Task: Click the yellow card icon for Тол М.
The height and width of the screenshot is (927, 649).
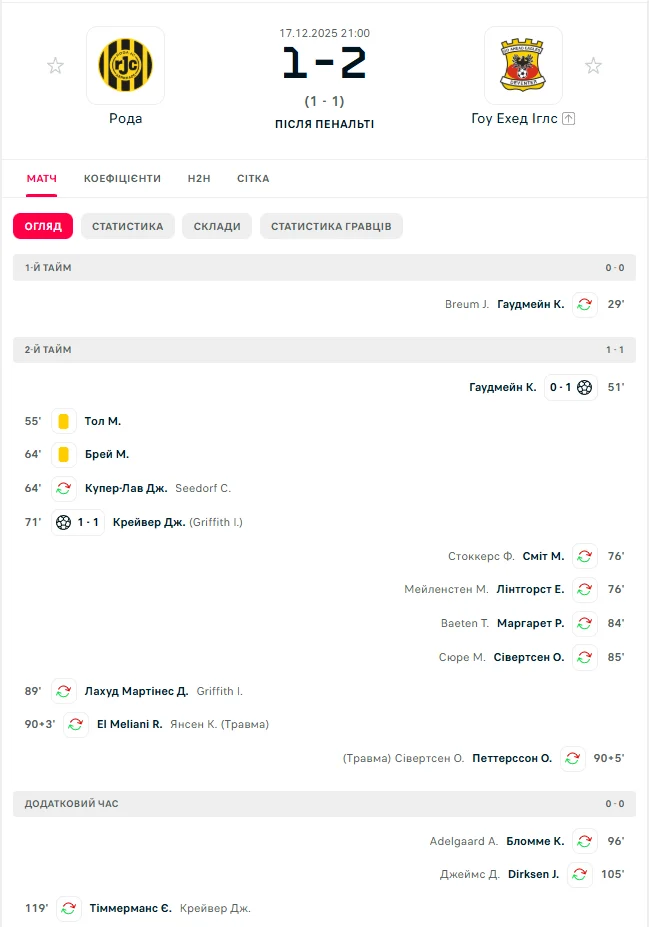Action: click(x=64, y=422)
